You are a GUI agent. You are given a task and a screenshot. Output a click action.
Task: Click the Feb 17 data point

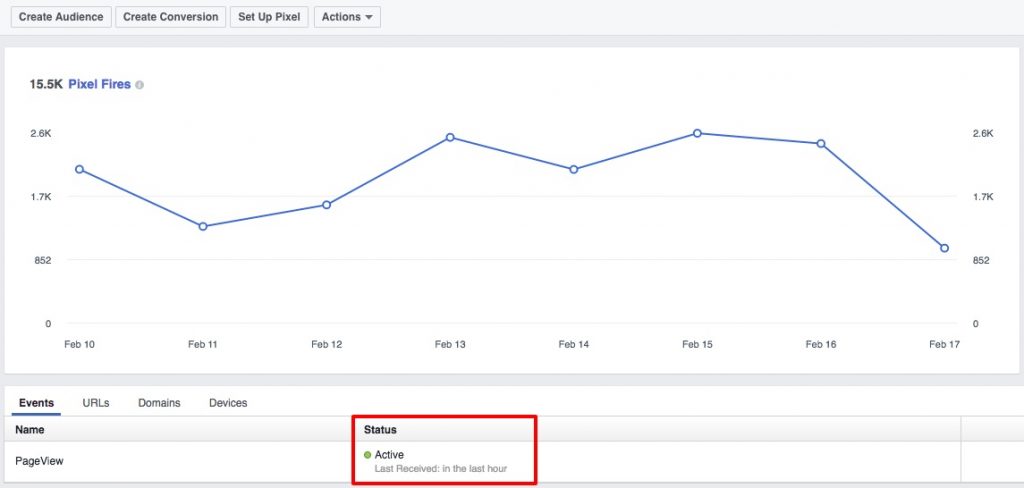[944, 248]
